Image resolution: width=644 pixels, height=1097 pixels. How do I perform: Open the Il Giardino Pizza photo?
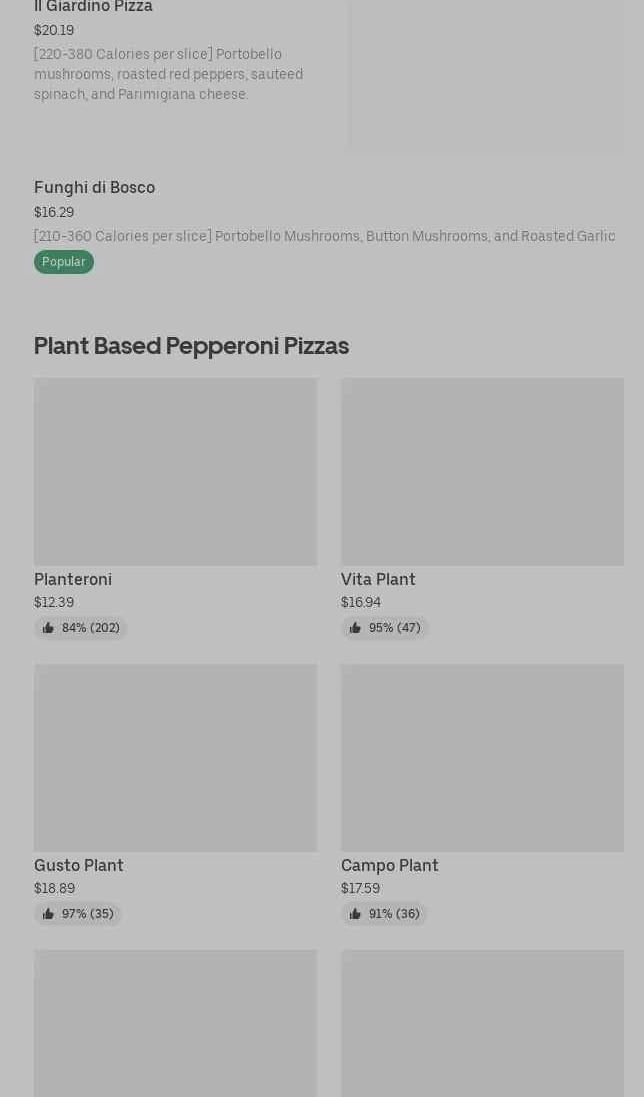486,75
